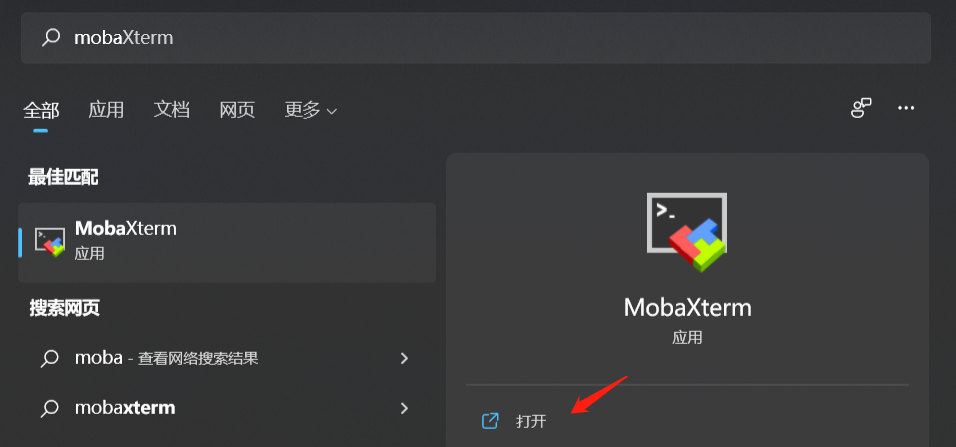The width and height of the screenshot is (956, 447).
Task: Click into the mobaXterm search field
Action: (x=476, y=38)
